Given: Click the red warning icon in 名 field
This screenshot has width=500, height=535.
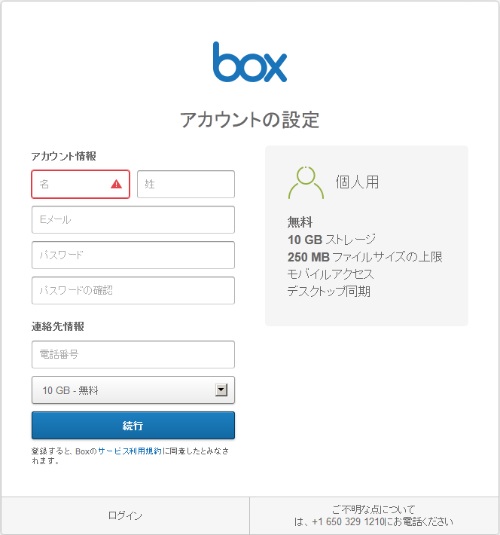Looking at the screenshot, I should click(x=116, y=184).
